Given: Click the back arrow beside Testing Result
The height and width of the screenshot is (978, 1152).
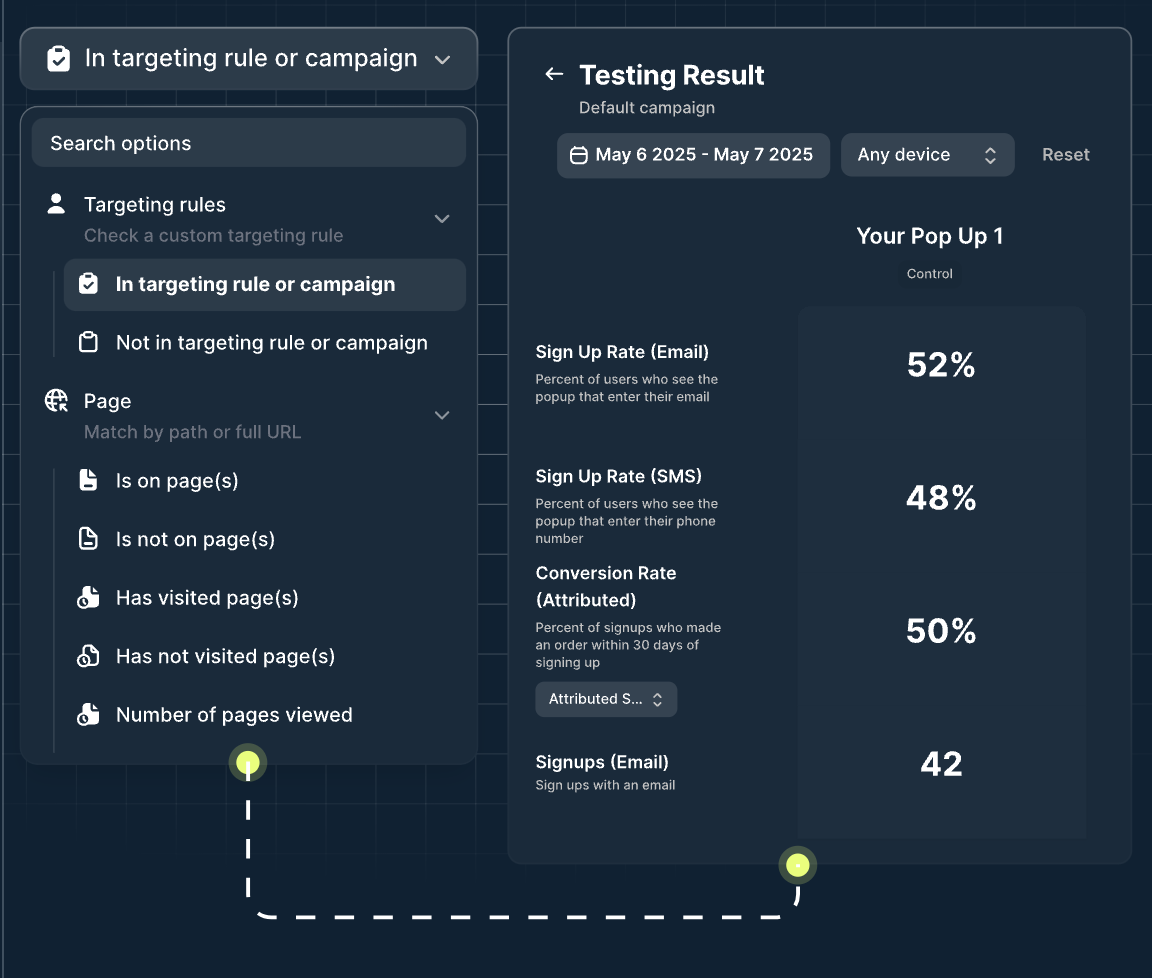Looking at the screenshot, I should pos(554,74).
